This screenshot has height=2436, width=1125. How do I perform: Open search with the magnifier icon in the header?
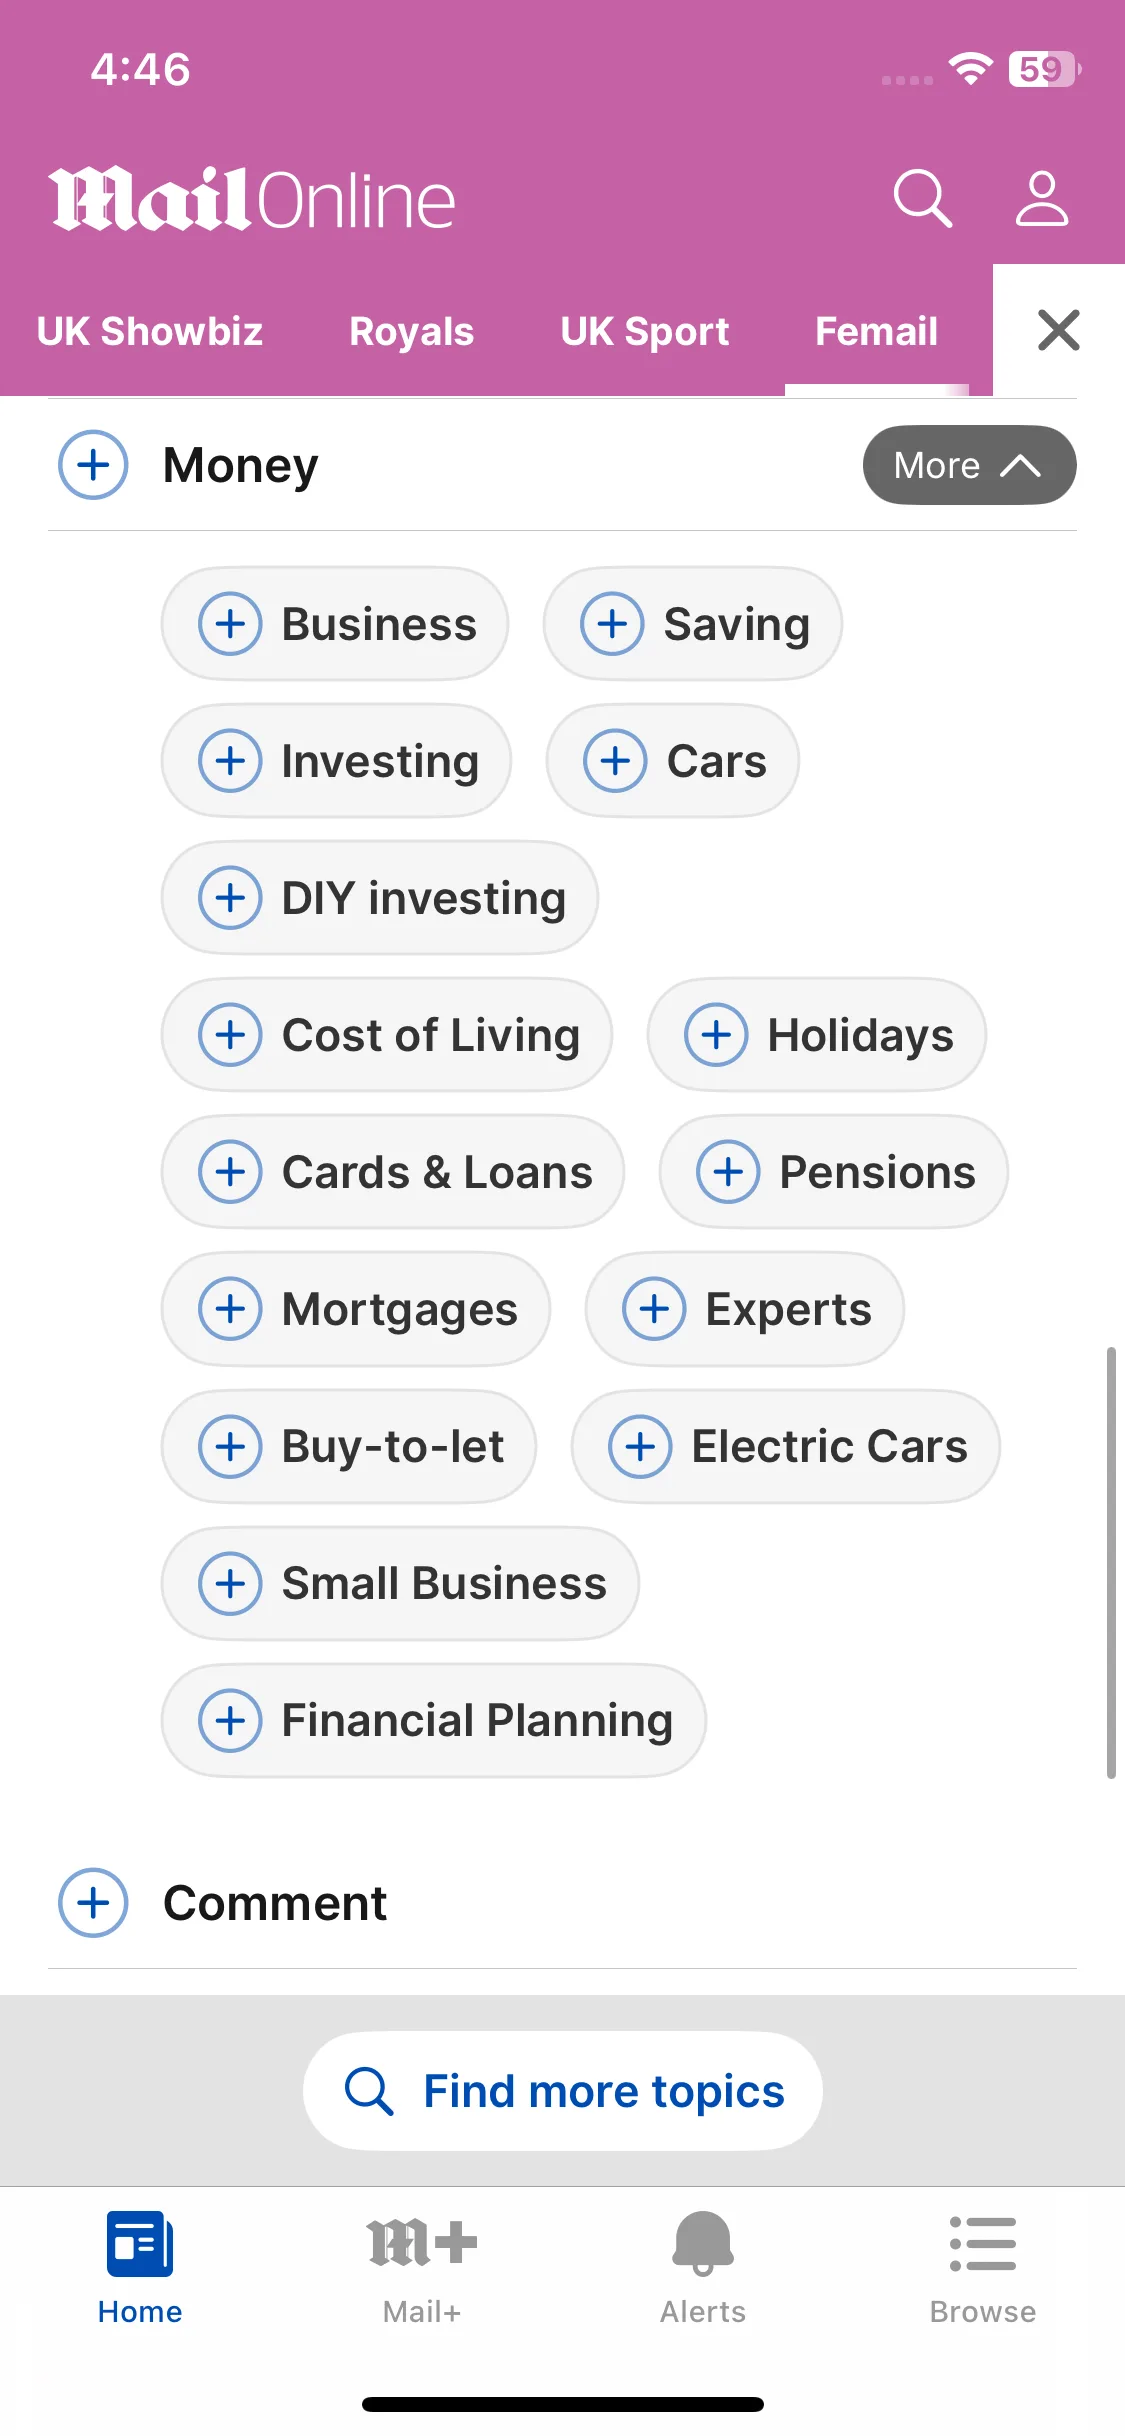(922, 198)
